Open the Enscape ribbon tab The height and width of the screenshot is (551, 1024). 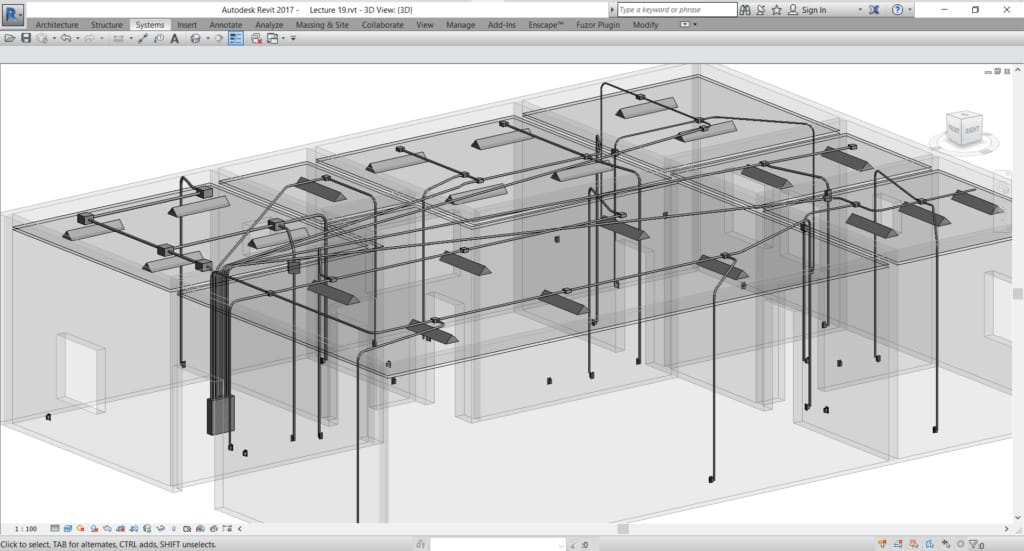[545, 25]
